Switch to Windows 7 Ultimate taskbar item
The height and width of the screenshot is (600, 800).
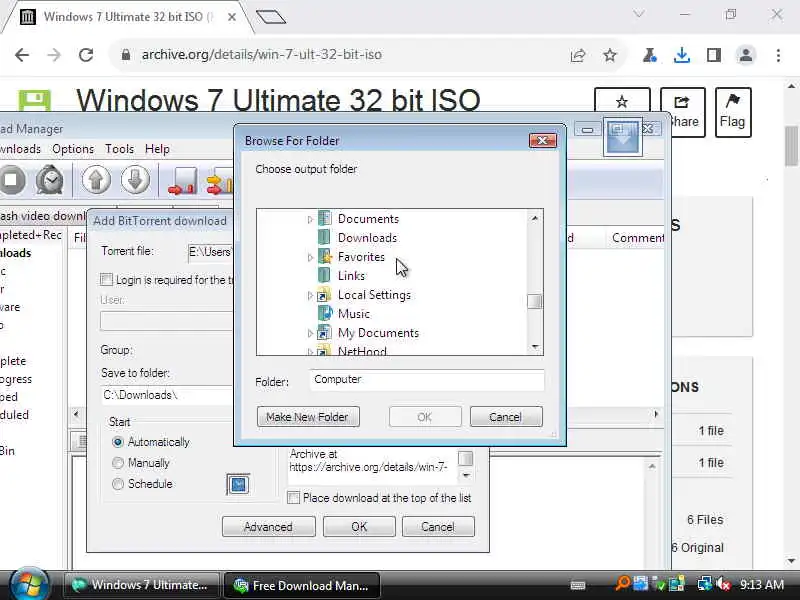[141, 585]
